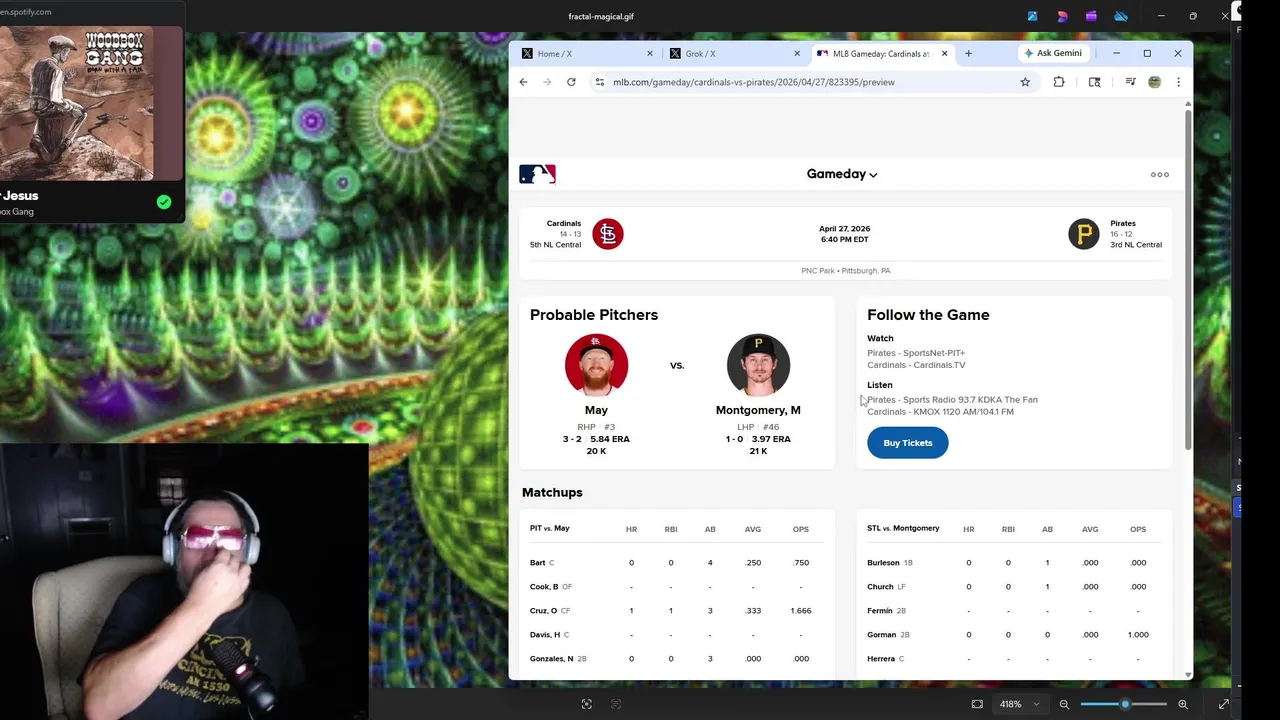Viewport: 1280px width, 720px height.
Task: Click the Cardinals team logo
Action: [x=607, y=234]
